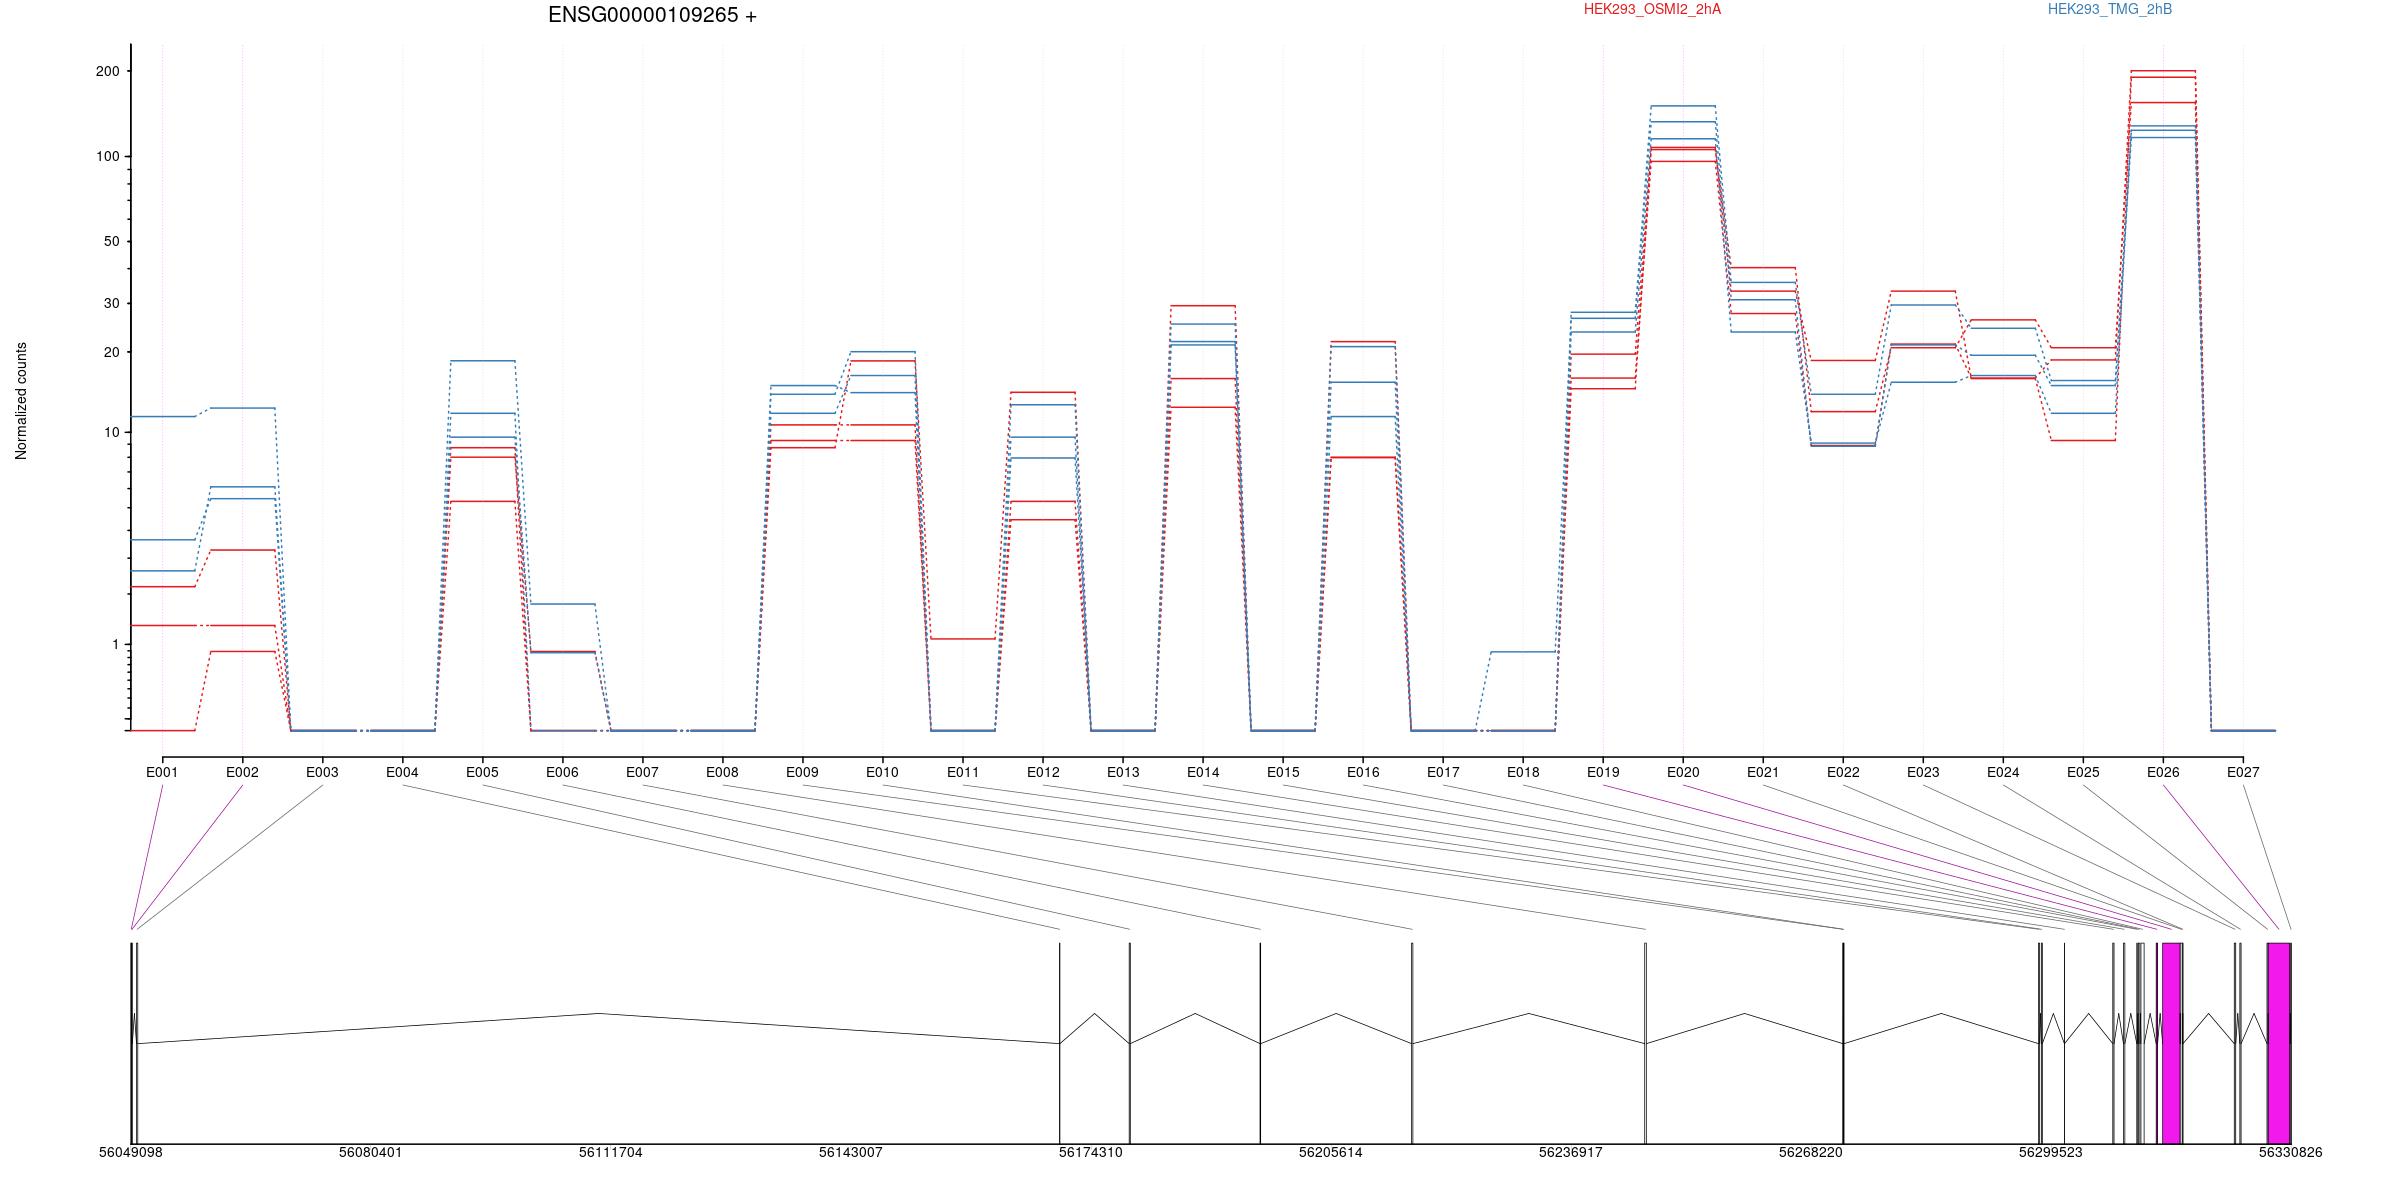
Task: Click exon label E021
Action: click(1763, 772)
